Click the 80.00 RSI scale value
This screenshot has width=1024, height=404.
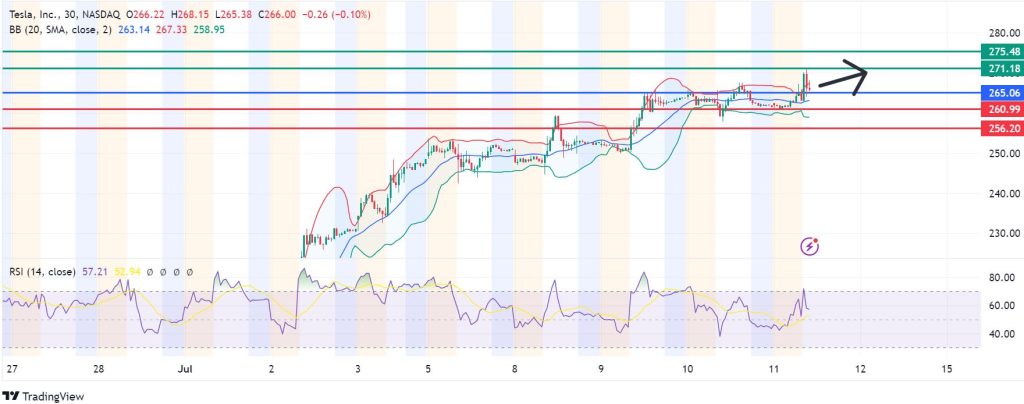point(1002,277)
